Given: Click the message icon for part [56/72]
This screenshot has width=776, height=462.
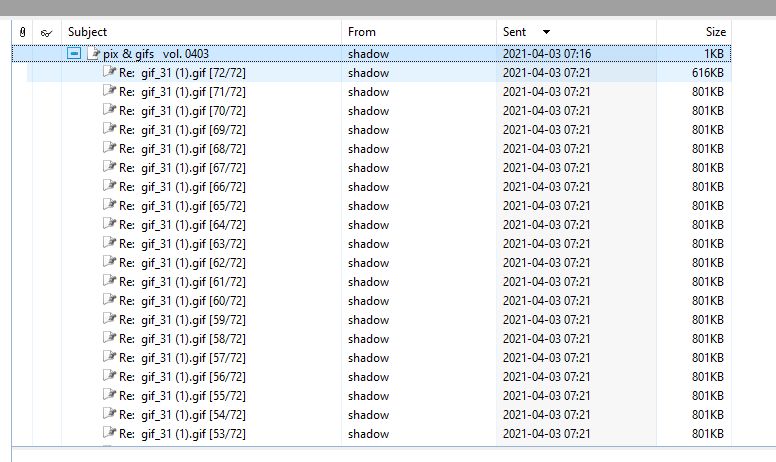Looking at the screenshot, I should pyautogui.click(x=109, y=376).
